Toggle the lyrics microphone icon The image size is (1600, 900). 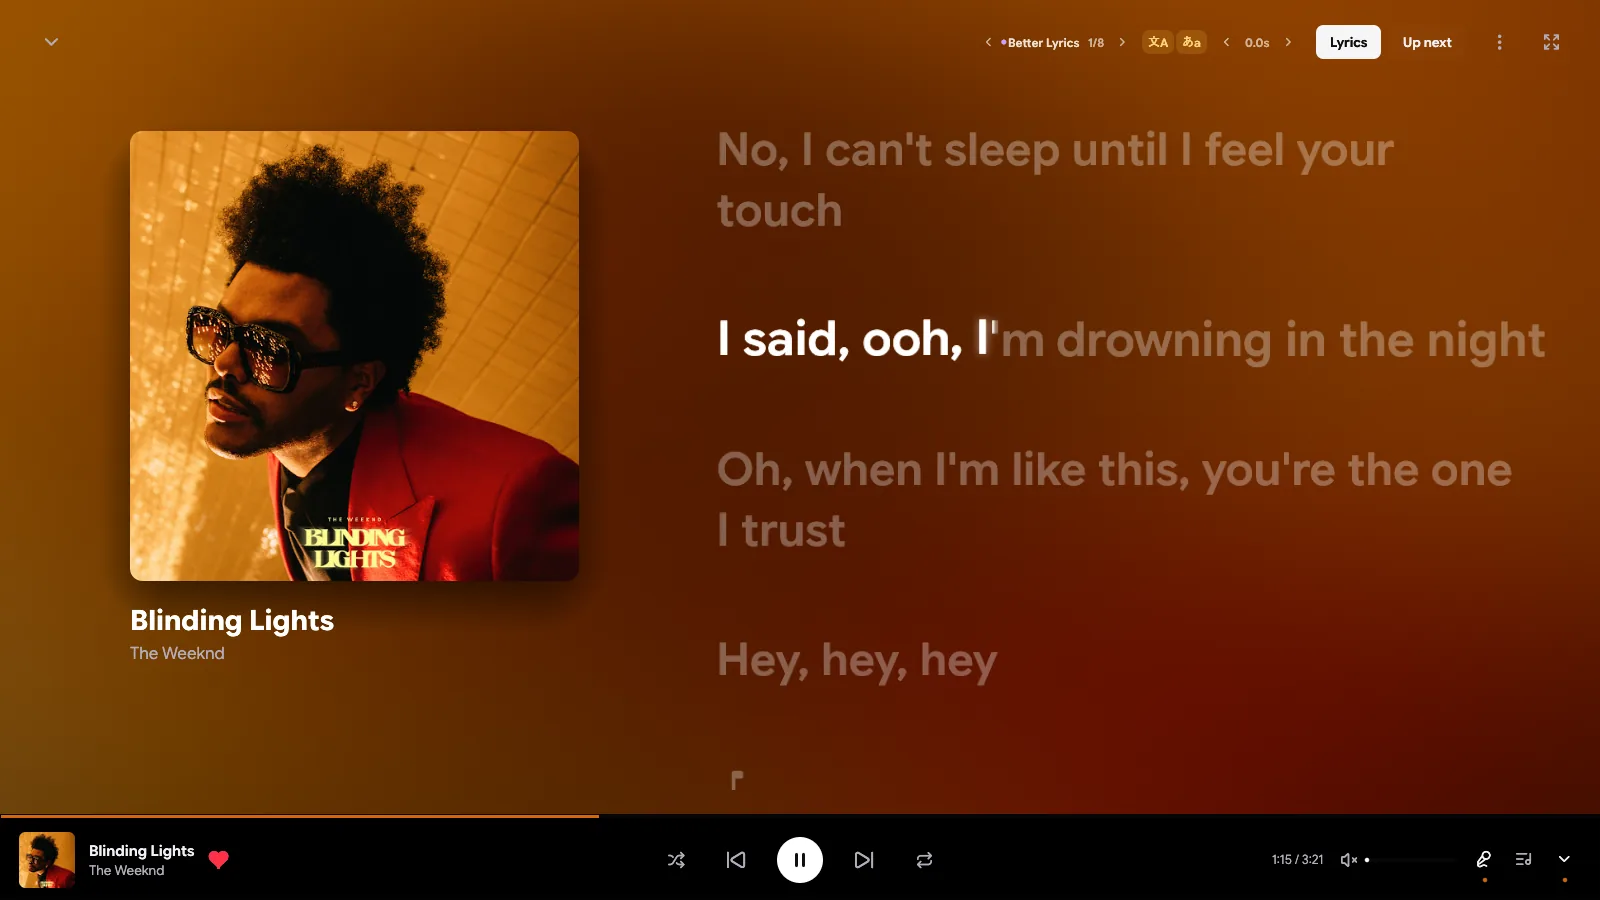[x=1484, y=859]
